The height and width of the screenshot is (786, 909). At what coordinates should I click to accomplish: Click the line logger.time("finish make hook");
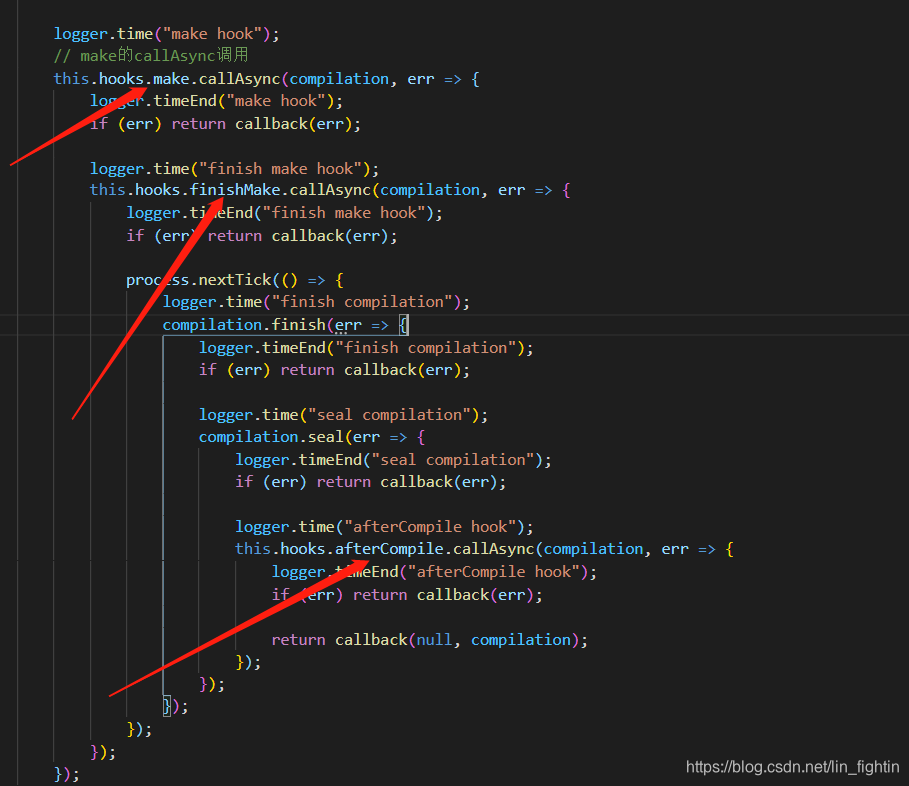click(234, 169)
